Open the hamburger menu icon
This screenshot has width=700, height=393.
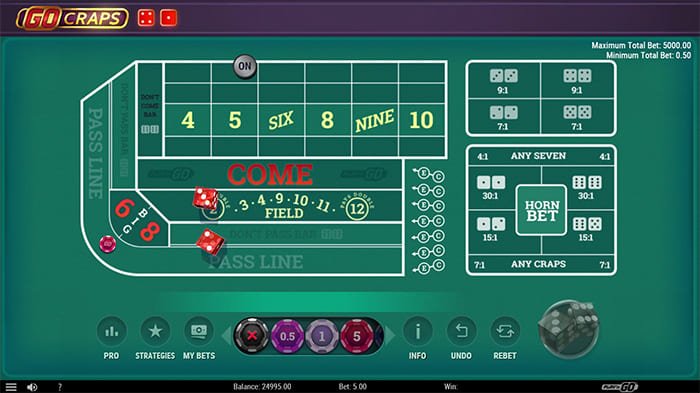point(11,387)
